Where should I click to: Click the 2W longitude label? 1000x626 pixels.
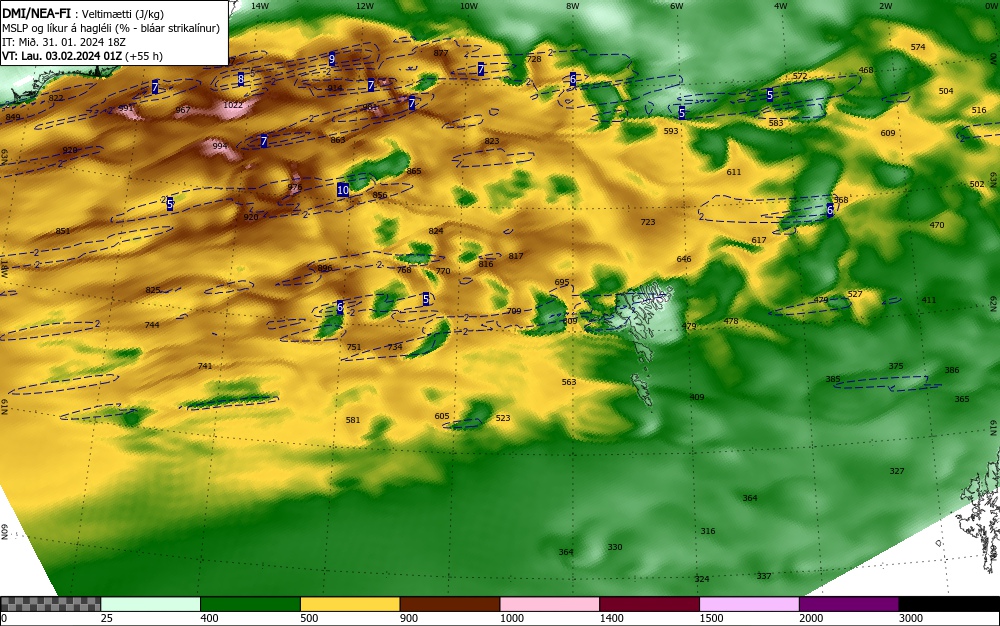pyautogui.click(x=885, y=6)
